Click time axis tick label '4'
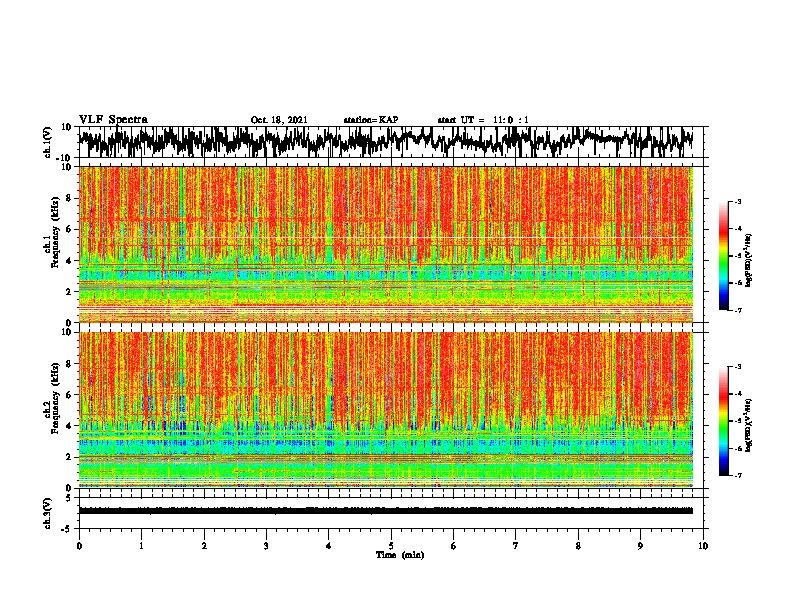This screenshot has height=612, width=792. (329, 546)
